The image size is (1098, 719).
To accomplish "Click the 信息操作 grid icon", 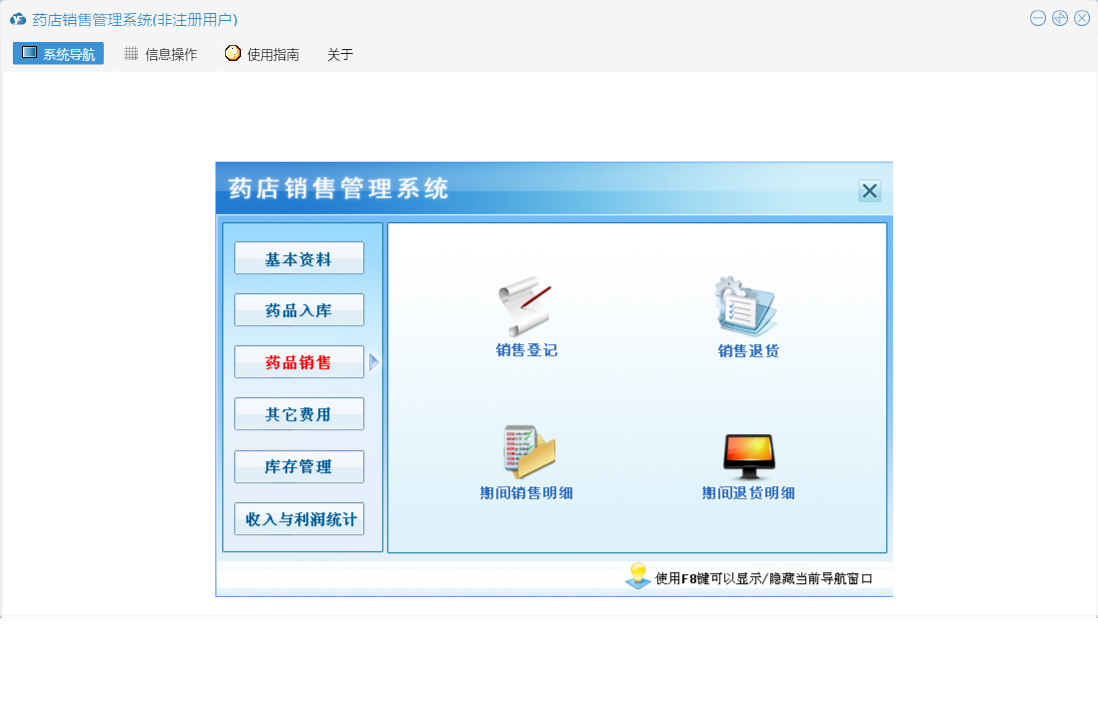I will click(x=131, y=53).
